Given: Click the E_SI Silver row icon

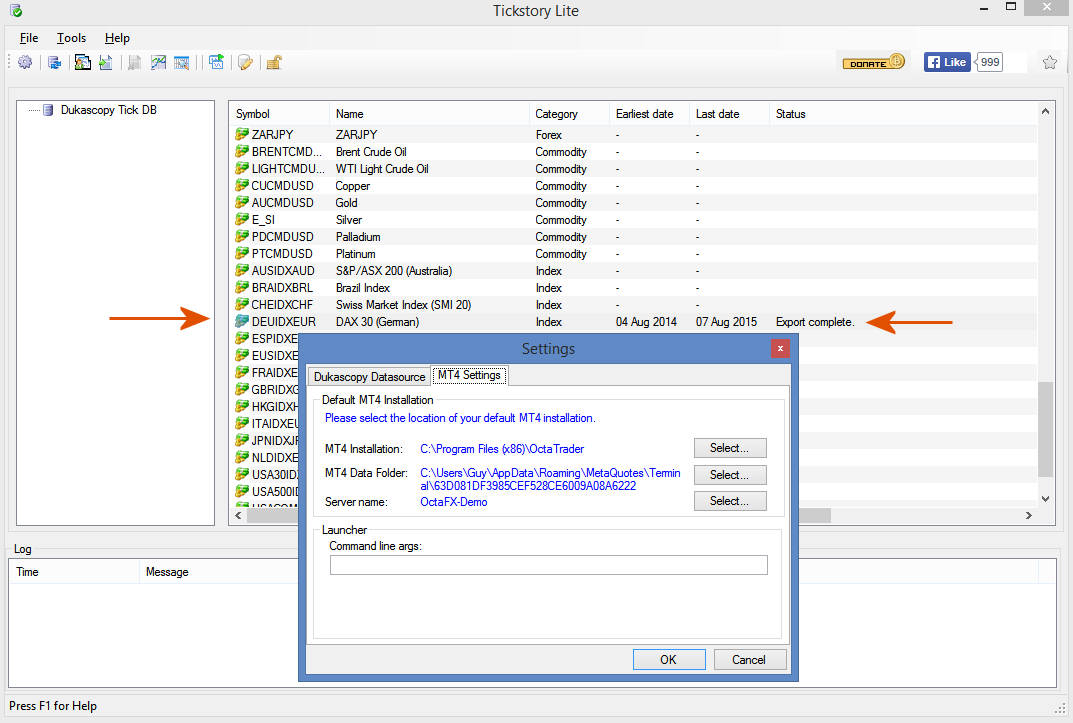Looking at the screenshot, I should pos(242,219).
